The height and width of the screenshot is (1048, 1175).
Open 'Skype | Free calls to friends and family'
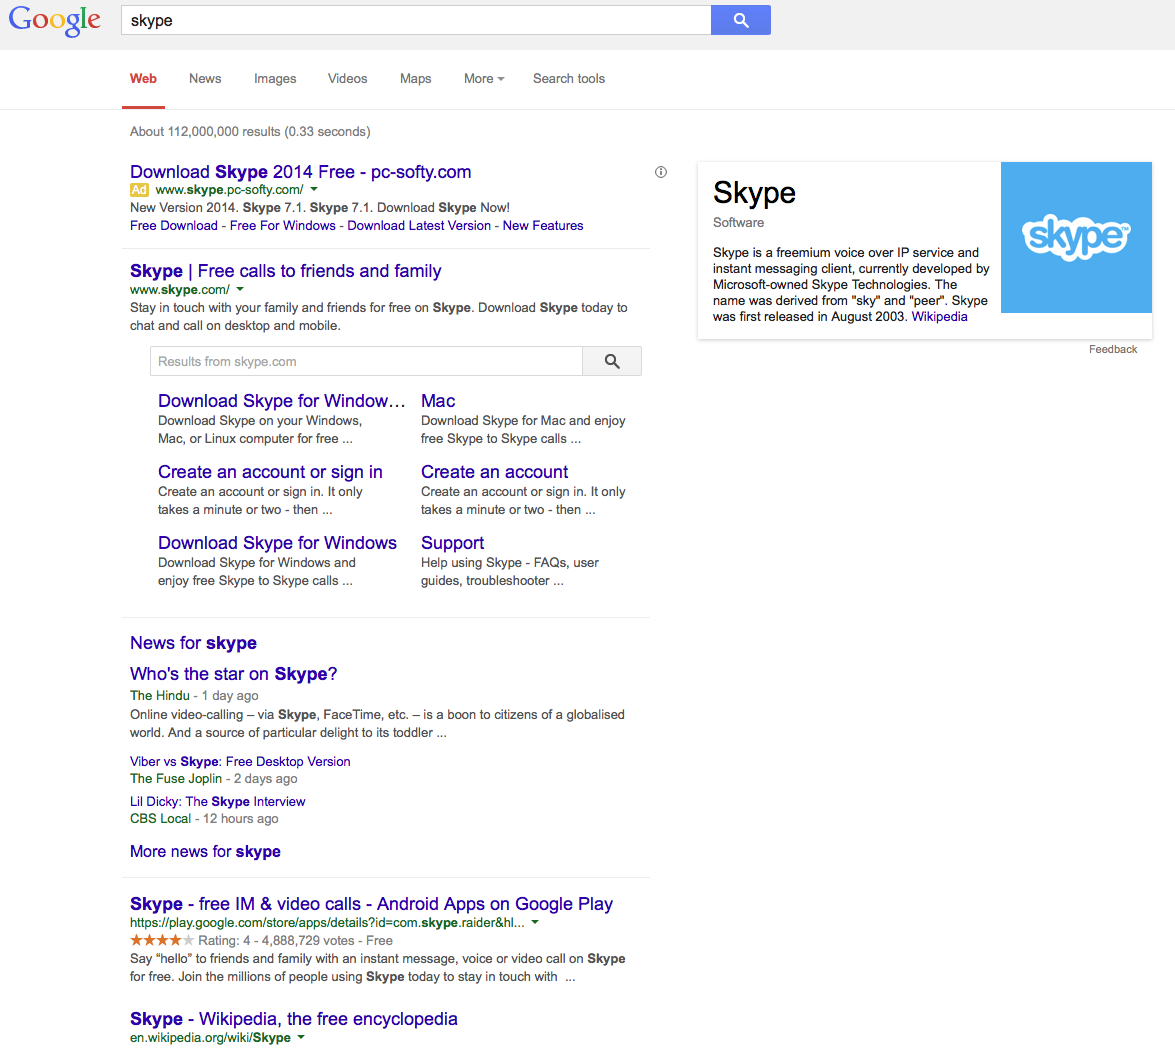point(286,270)
